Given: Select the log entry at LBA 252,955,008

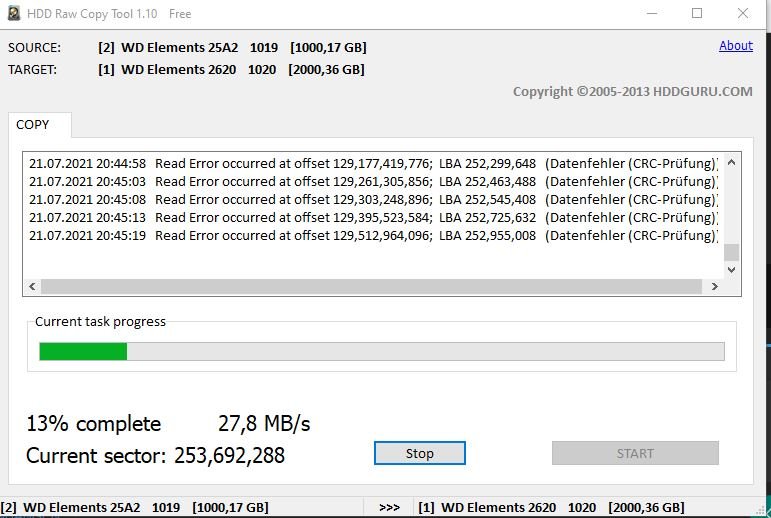Looking at the screenshot, I should 373,235.
